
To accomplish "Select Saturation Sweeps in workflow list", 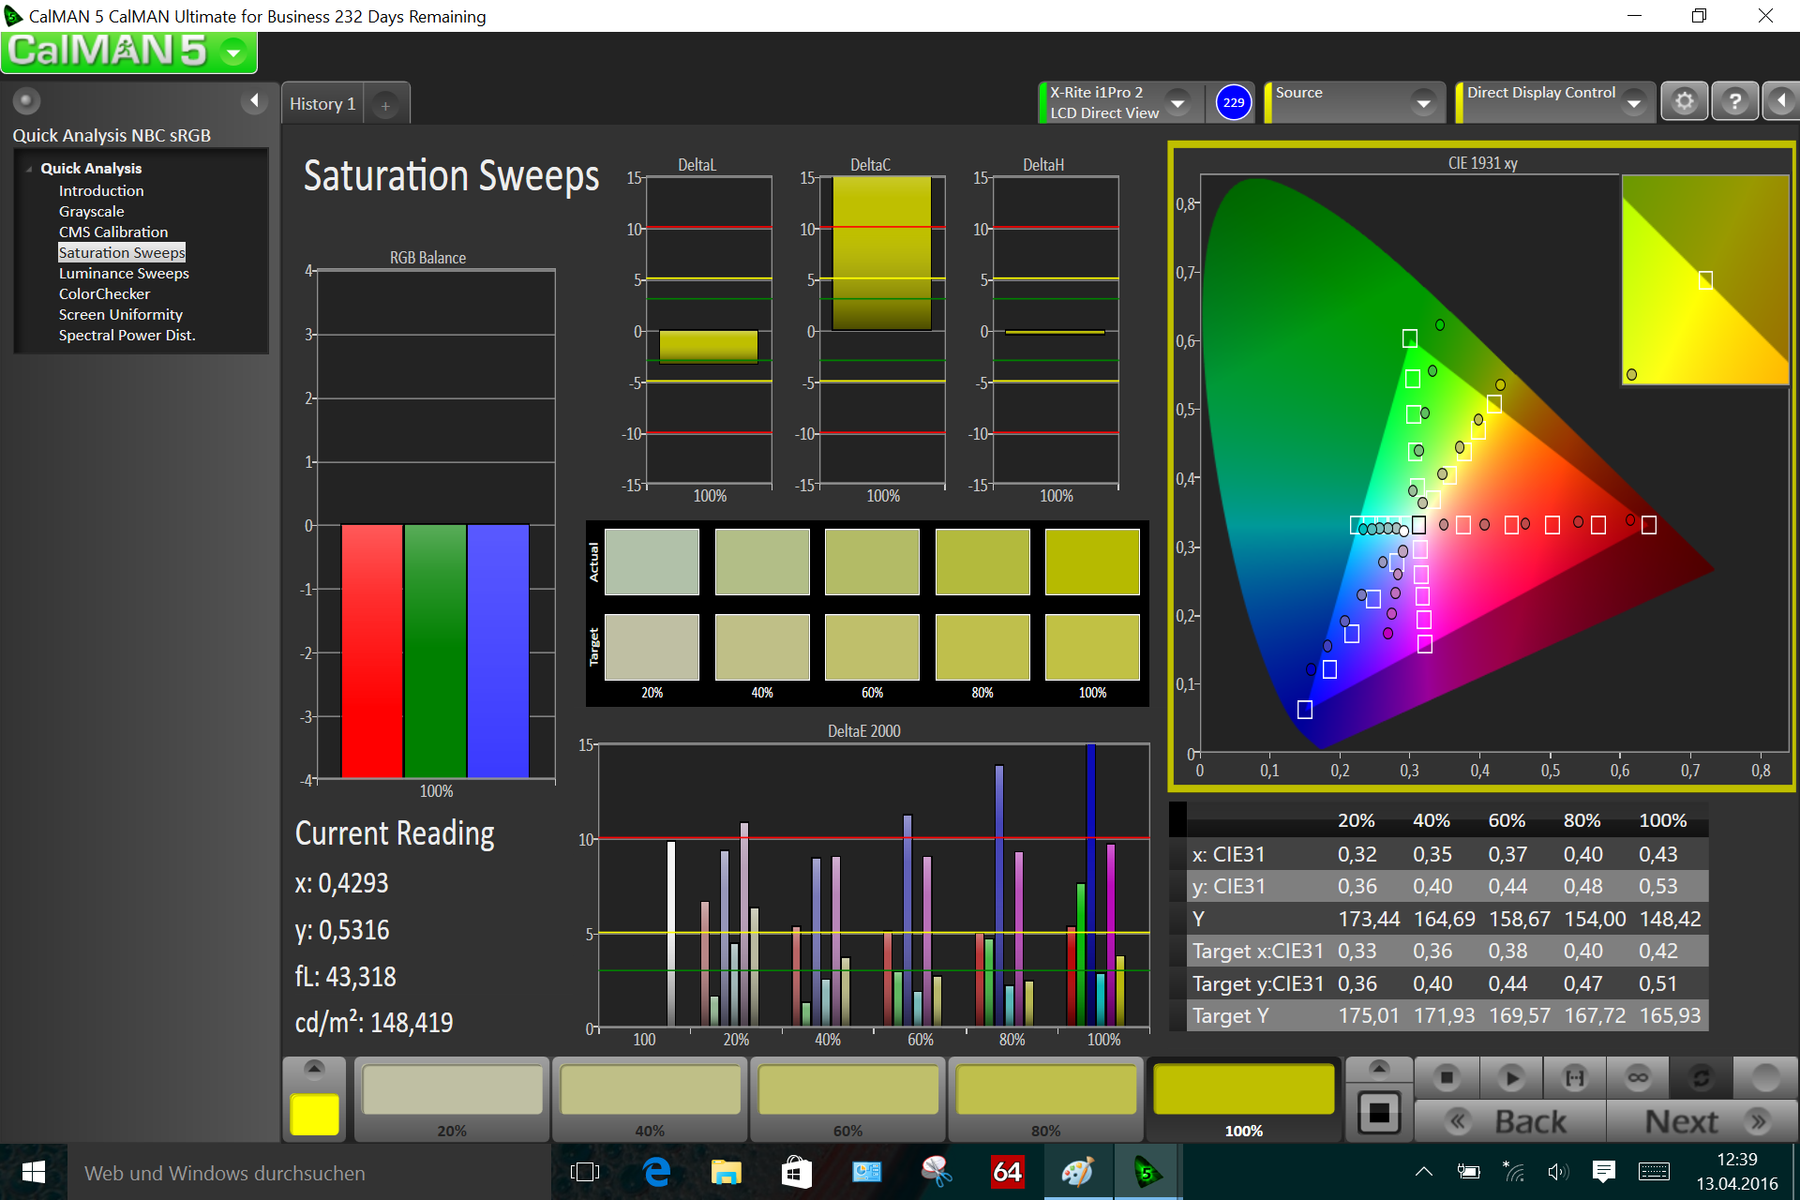I will pyautogui.click(x=122, y=253).
